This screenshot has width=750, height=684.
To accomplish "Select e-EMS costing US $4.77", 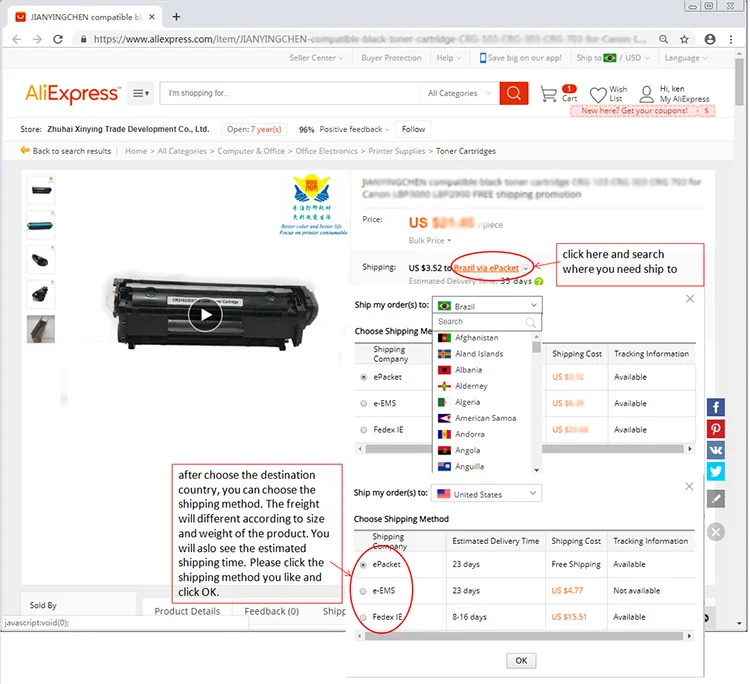I will coord(363,591).
